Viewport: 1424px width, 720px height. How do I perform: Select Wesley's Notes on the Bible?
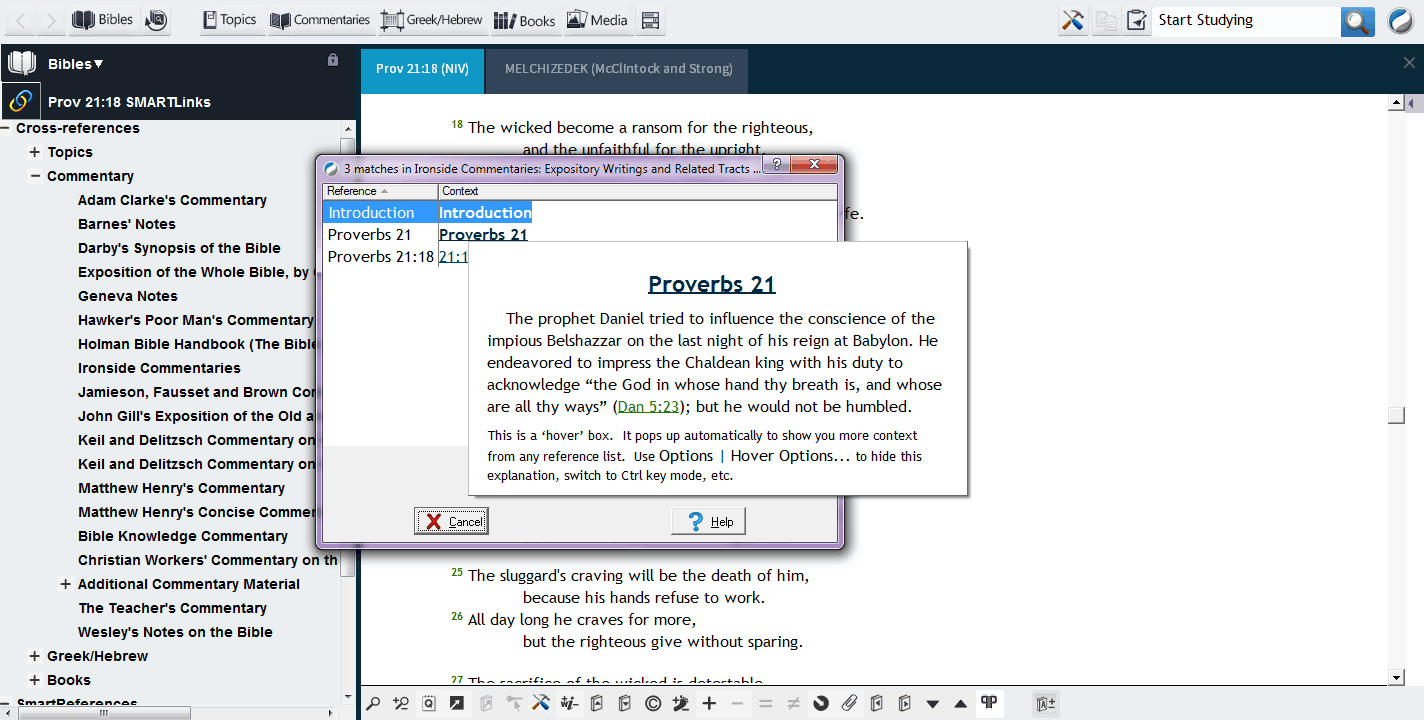point(175,632)
